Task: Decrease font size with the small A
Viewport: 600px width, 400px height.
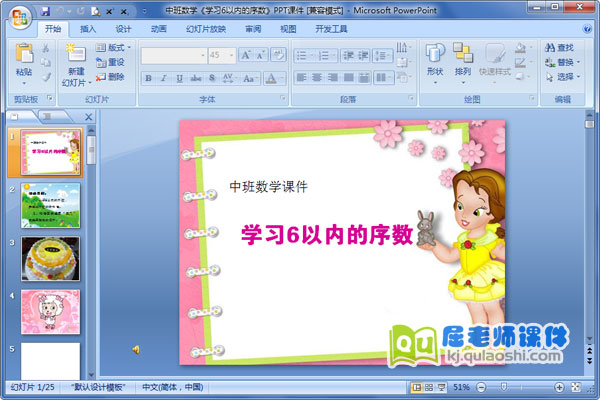Action: pos(260,56)
